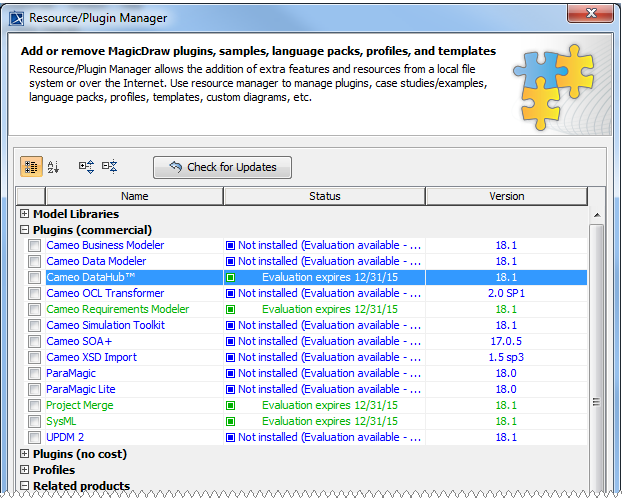Check the Cameo Business Modeler checkbox
The image size is (622, 501).
click(35, 245)
